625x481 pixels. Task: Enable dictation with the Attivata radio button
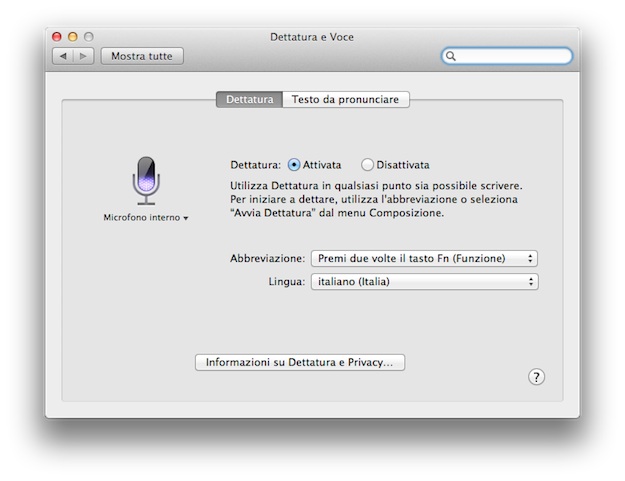tap(294, 165)
